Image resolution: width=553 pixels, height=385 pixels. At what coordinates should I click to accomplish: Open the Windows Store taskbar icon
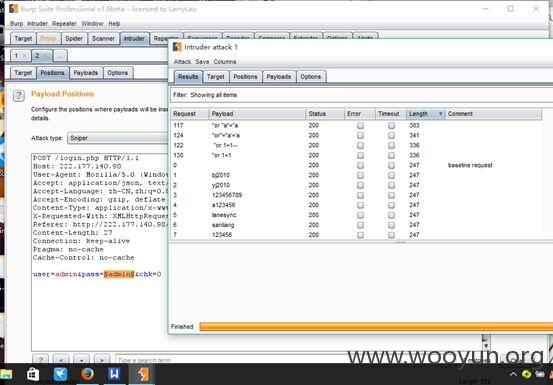click(33, 374)
